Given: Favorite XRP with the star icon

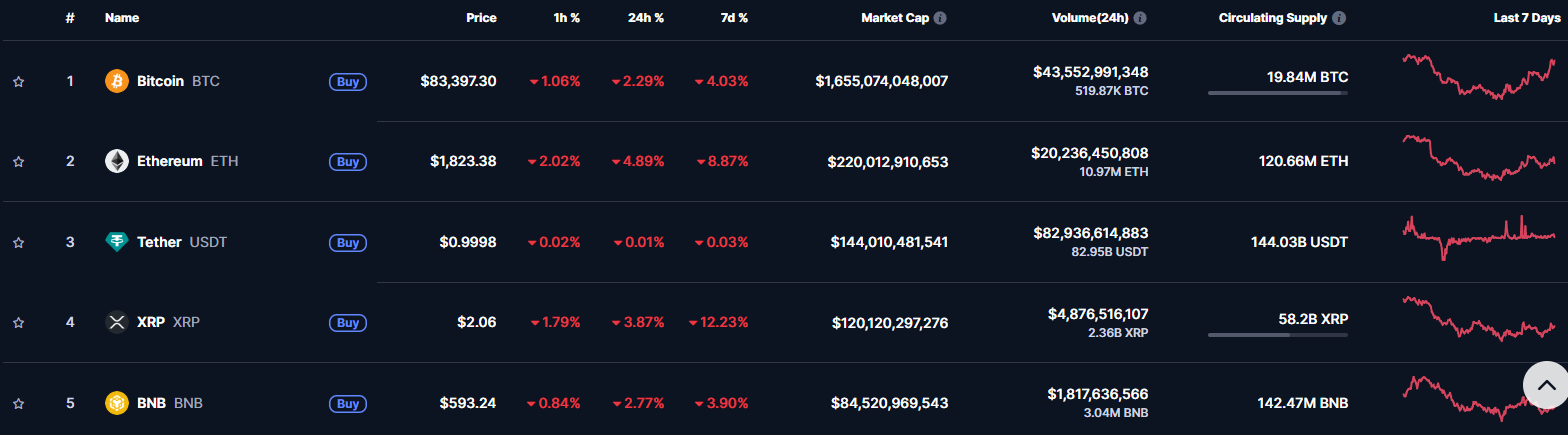Looking at the screenshot, I should click(x=18, y=323).
